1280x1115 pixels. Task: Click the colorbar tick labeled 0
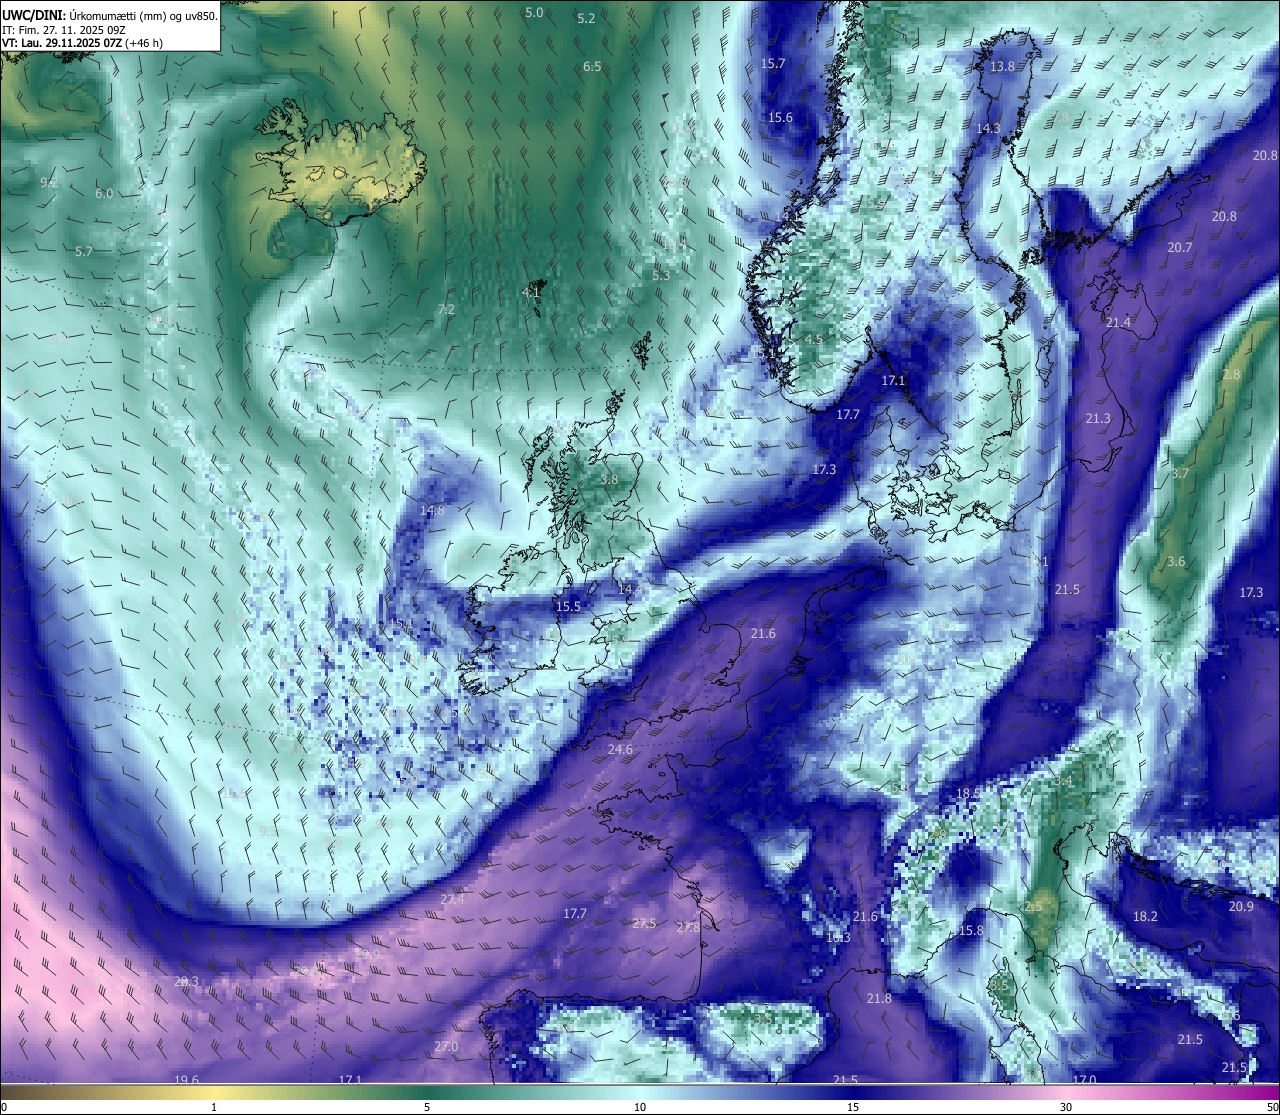coord(4,1107)
